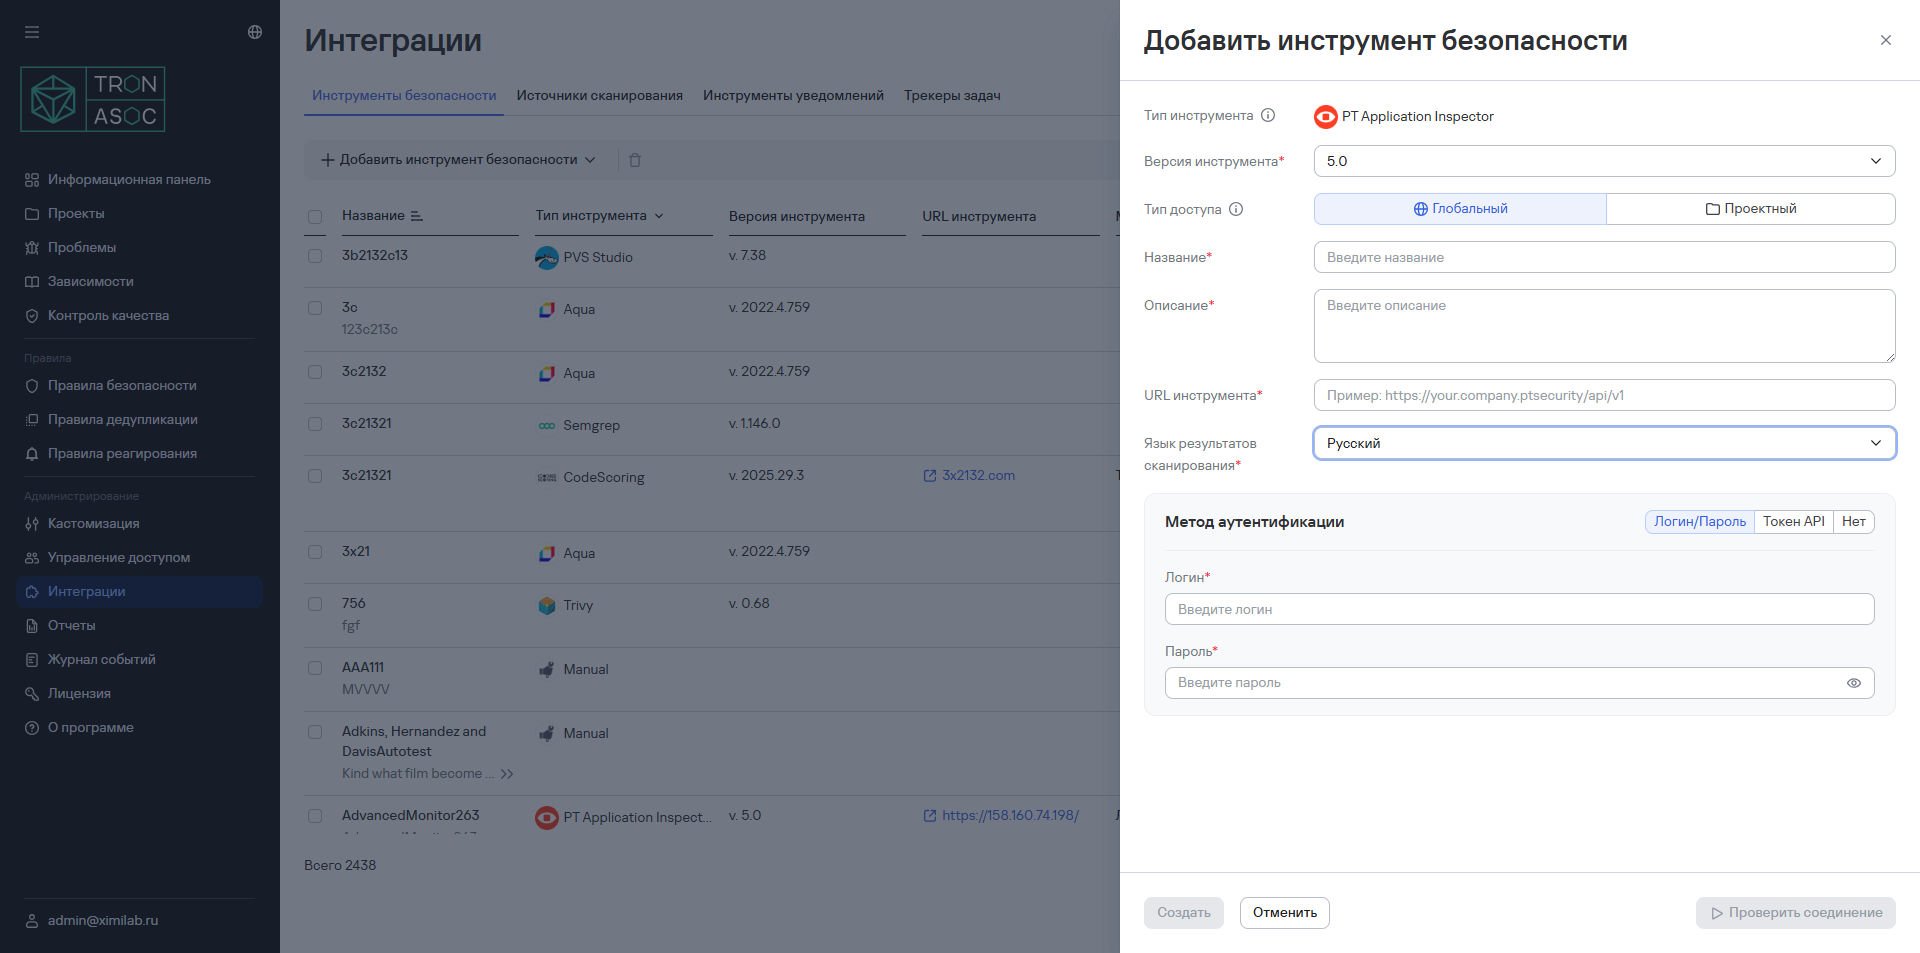Expand the Добавить инструмент безопасности dropdown chevron
Image resolution: width=1920 pixels, height=953 pixels.
(591, 159)
